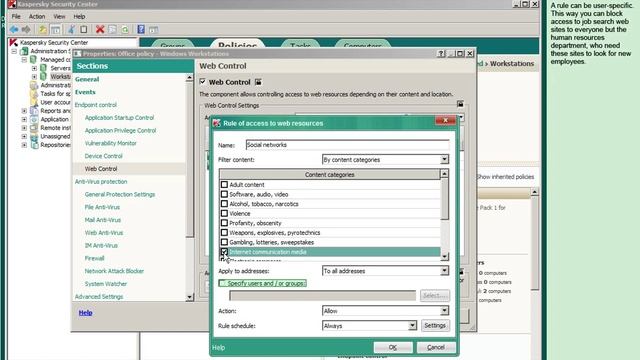Click the blue Help question mark toolbar icon
The image size is (640, 360).
(x=141, y=29)
